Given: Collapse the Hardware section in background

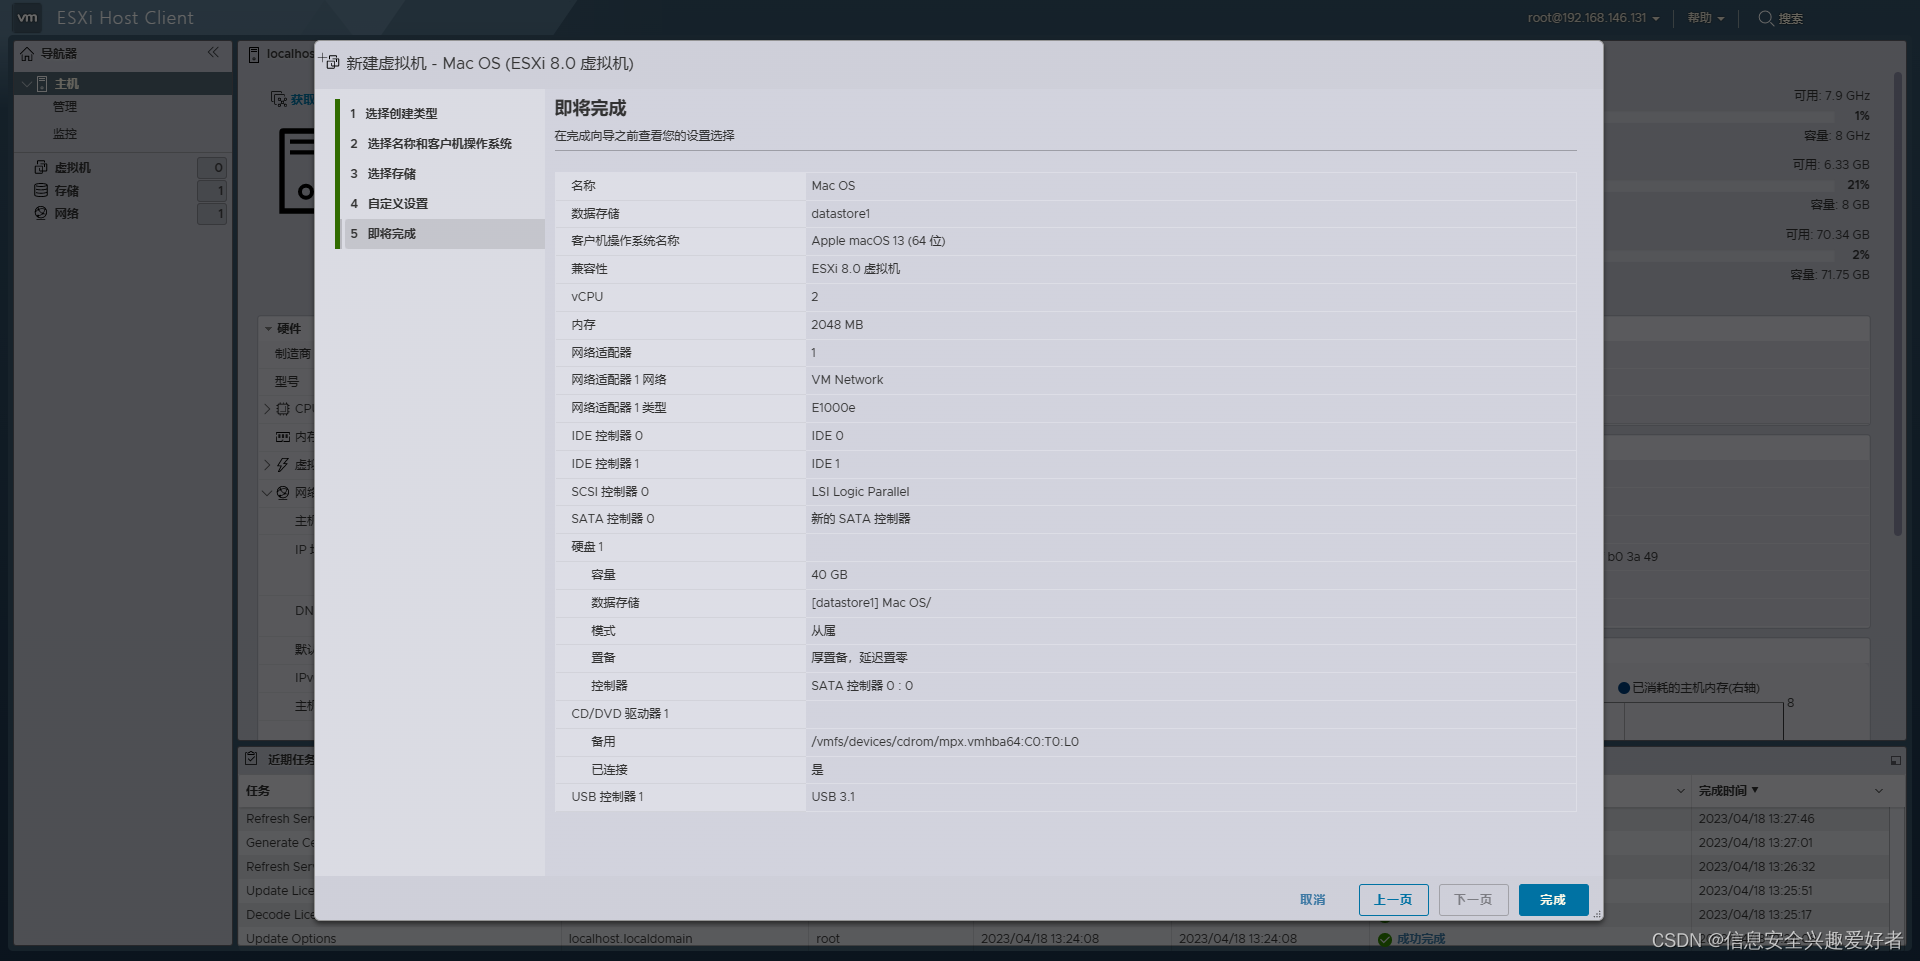Looking at the screenshot, I should coord(269,329).
